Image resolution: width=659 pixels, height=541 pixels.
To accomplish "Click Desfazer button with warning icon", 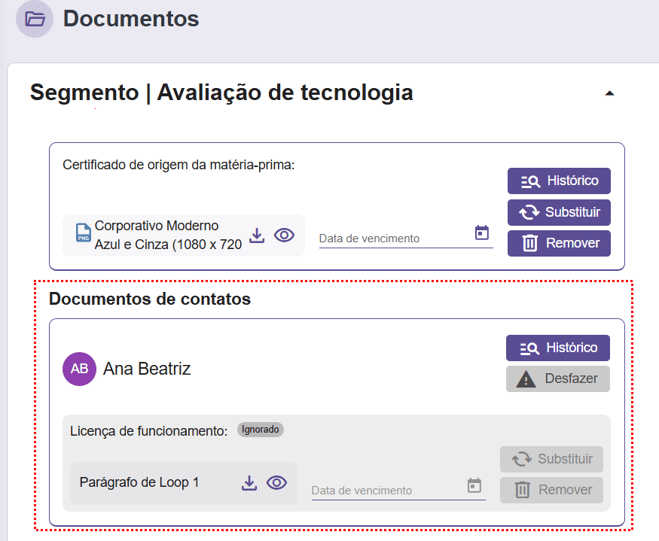I will (x=557, y=379).
